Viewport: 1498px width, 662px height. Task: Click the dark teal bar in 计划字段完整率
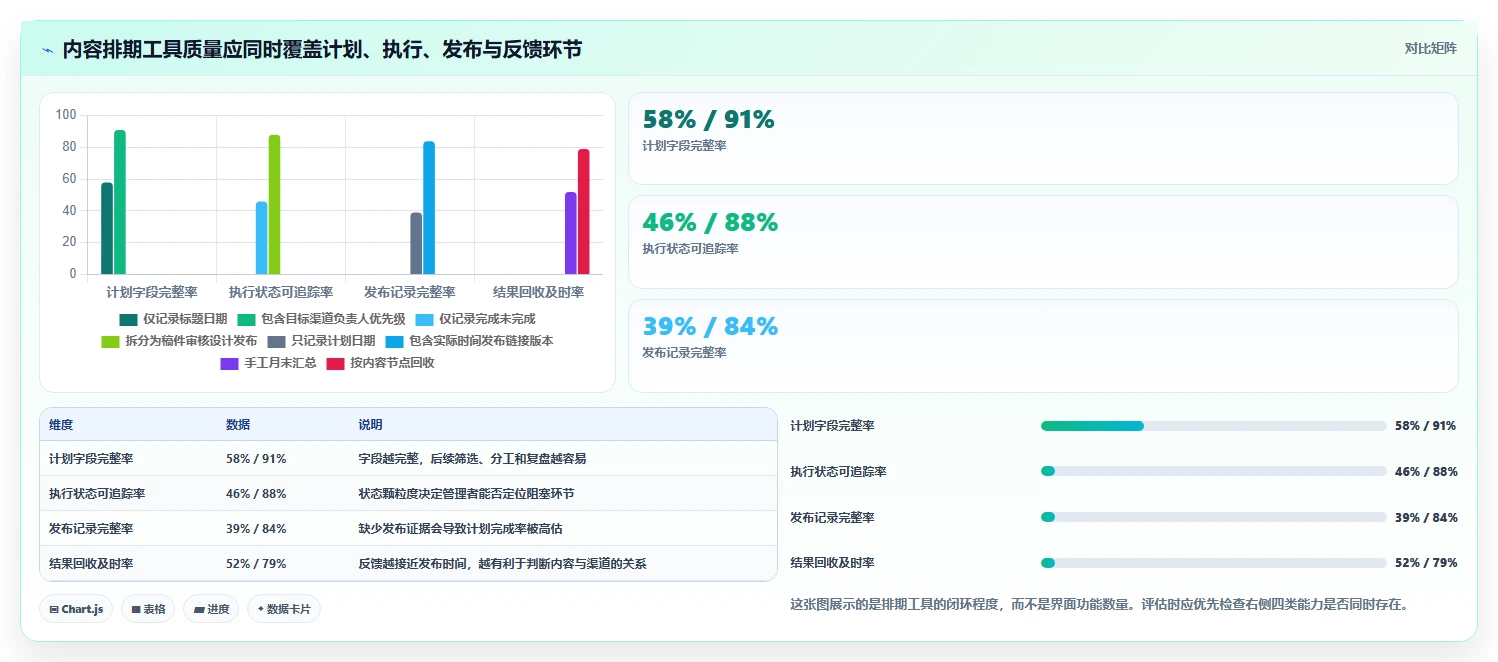(107, 228)
